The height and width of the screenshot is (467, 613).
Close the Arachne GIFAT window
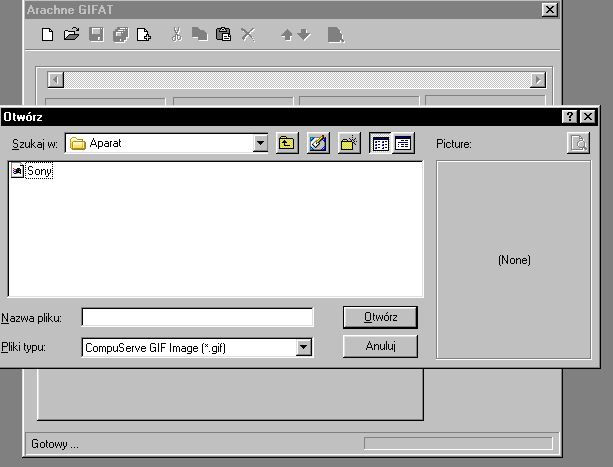550,9
